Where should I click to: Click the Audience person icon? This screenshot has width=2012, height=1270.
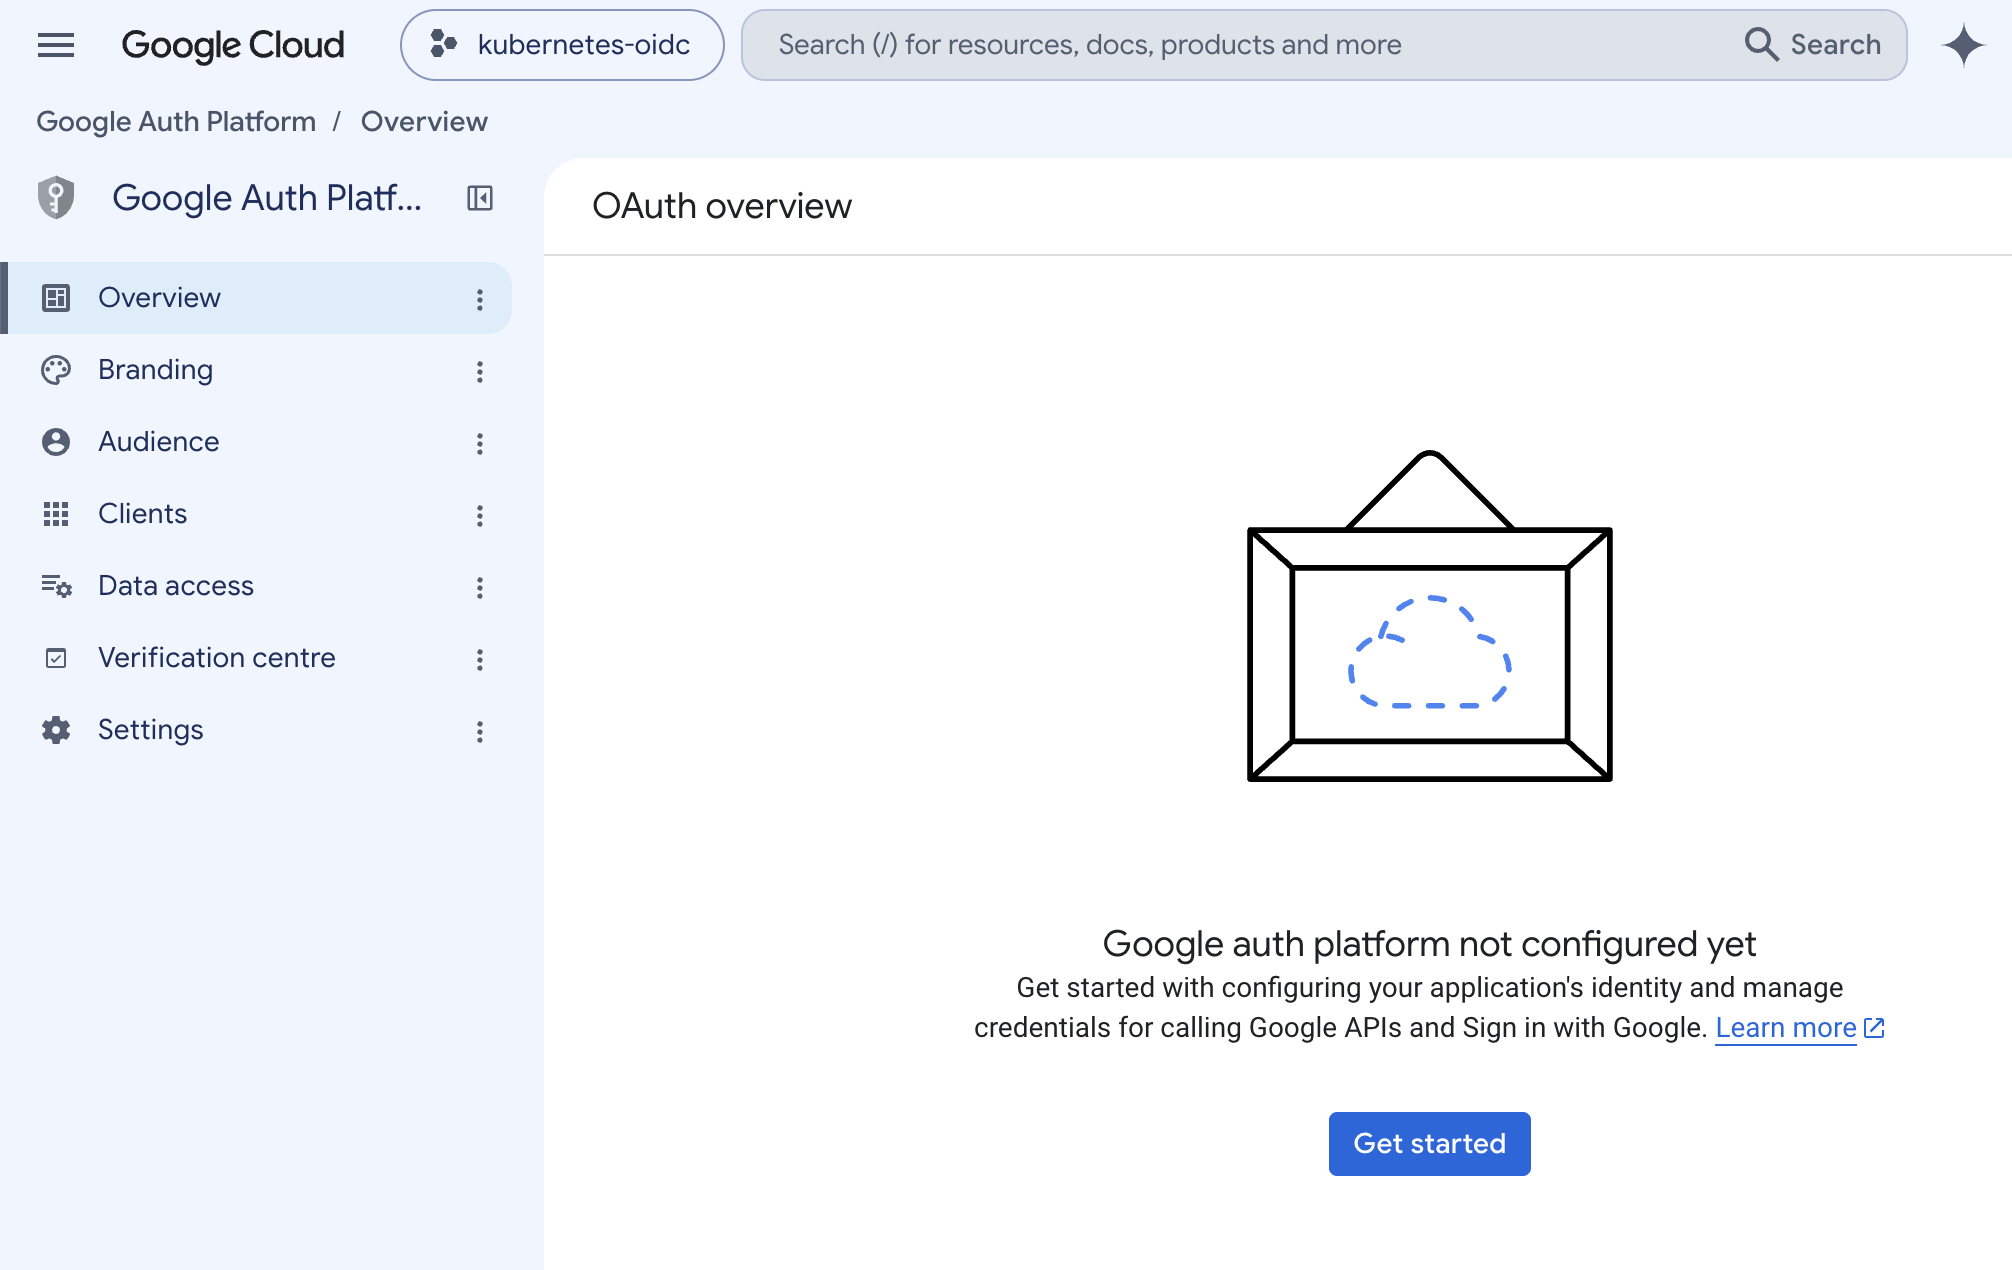click(56, 442)
